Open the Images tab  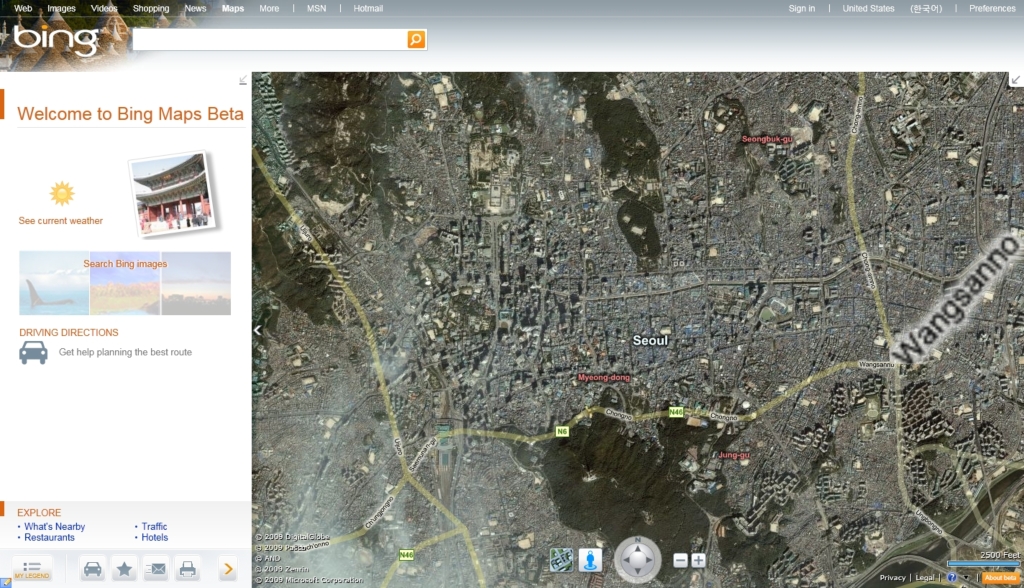[61, 8]
